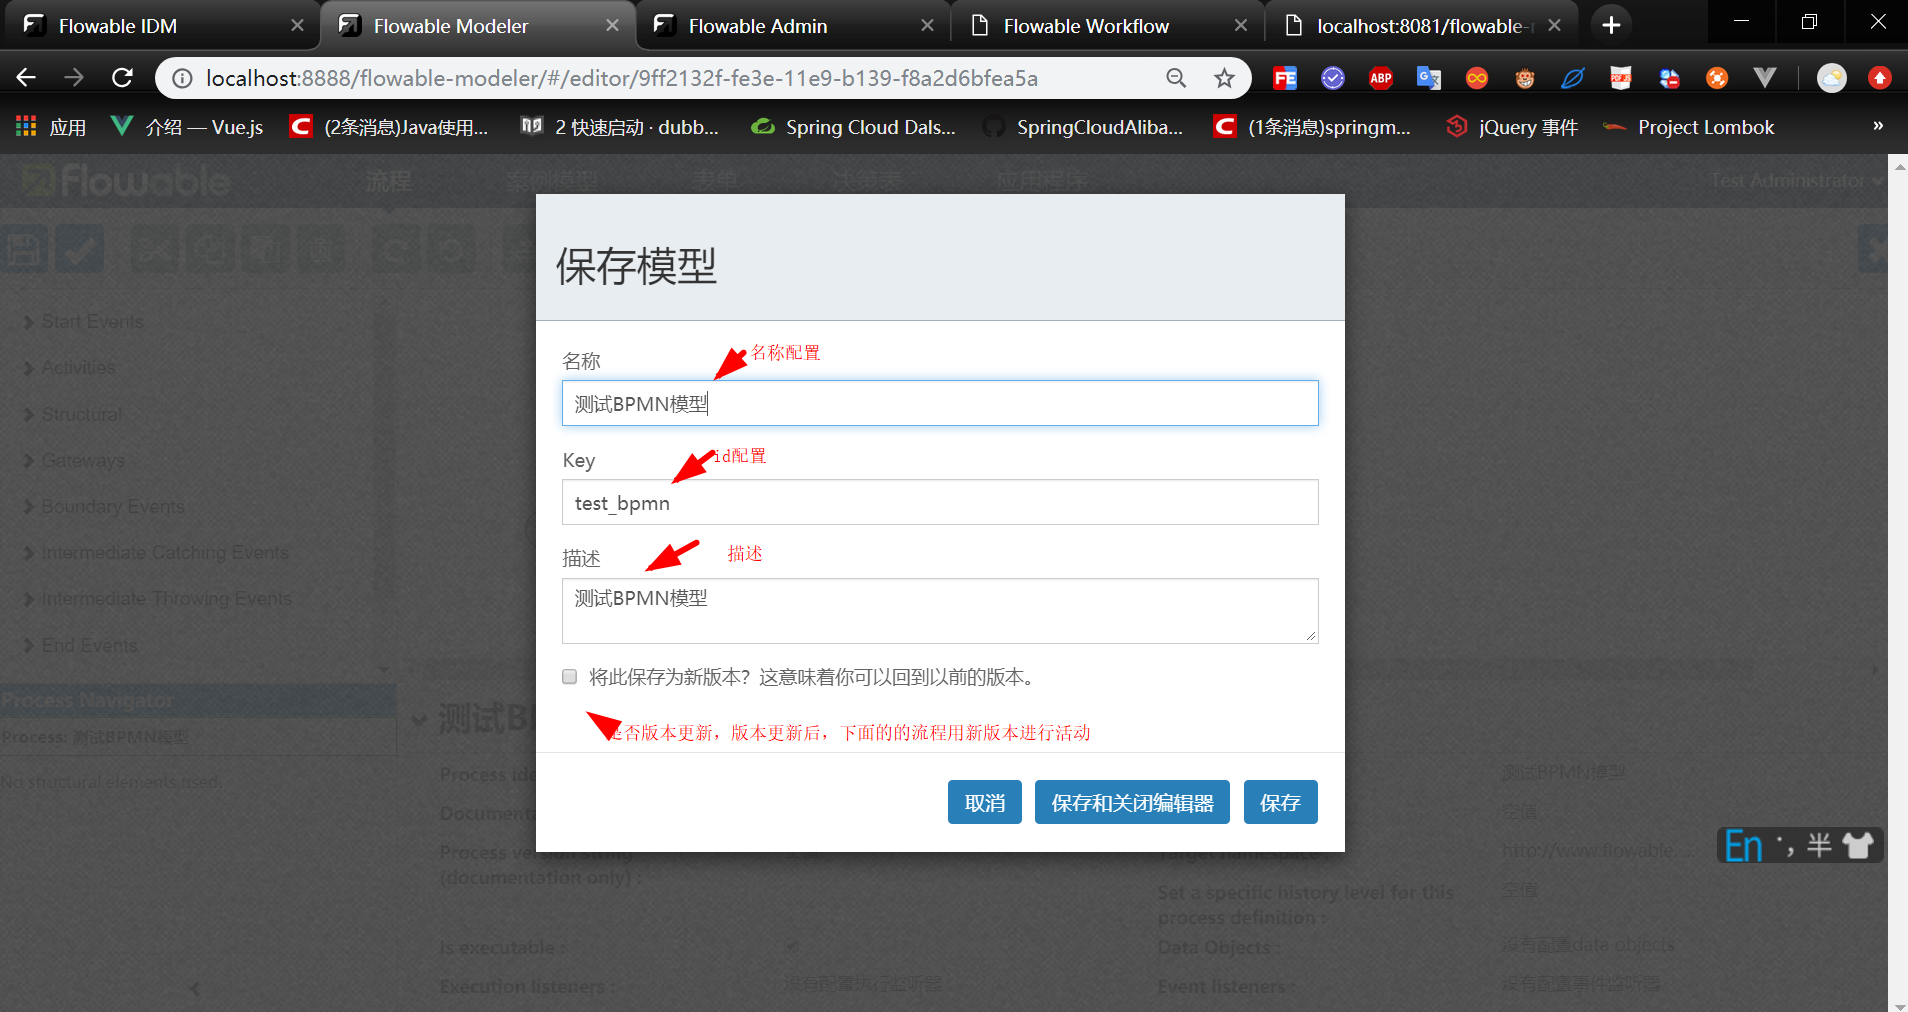Expand Structural palette group
The height and width of the screenshot is (1012, 1908).
click(73, 414)
